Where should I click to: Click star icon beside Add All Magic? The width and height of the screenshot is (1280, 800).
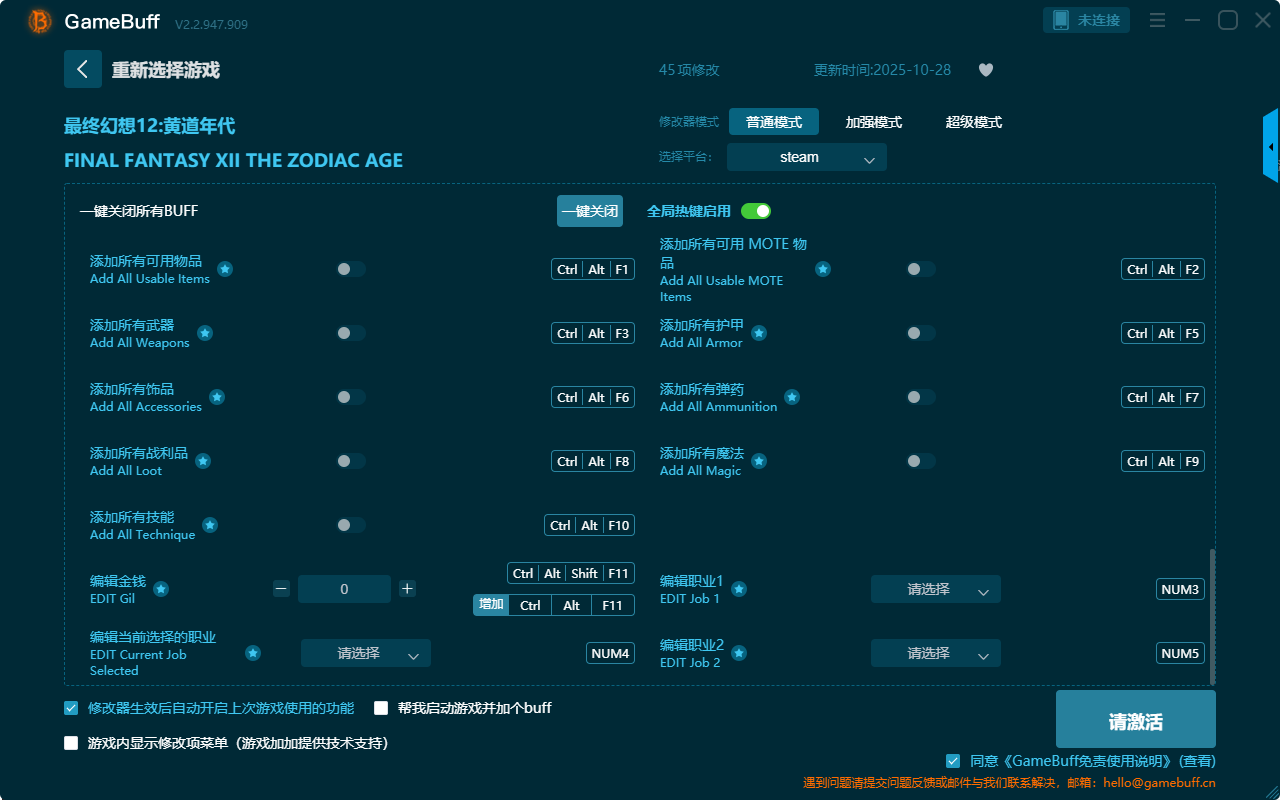pyautogui.click(x=759, y=461)
